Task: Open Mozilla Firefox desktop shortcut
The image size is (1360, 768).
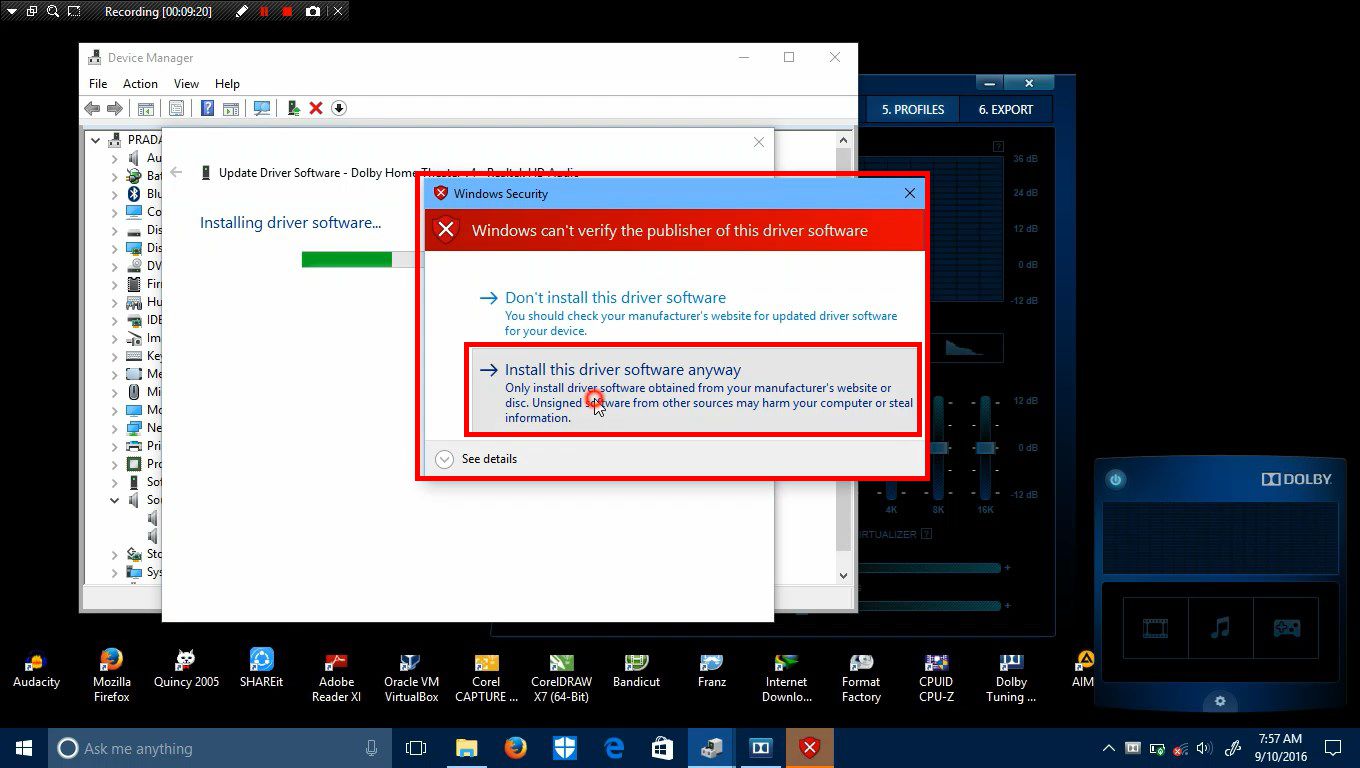Action: pyautogui.click(x=111, y=676)
